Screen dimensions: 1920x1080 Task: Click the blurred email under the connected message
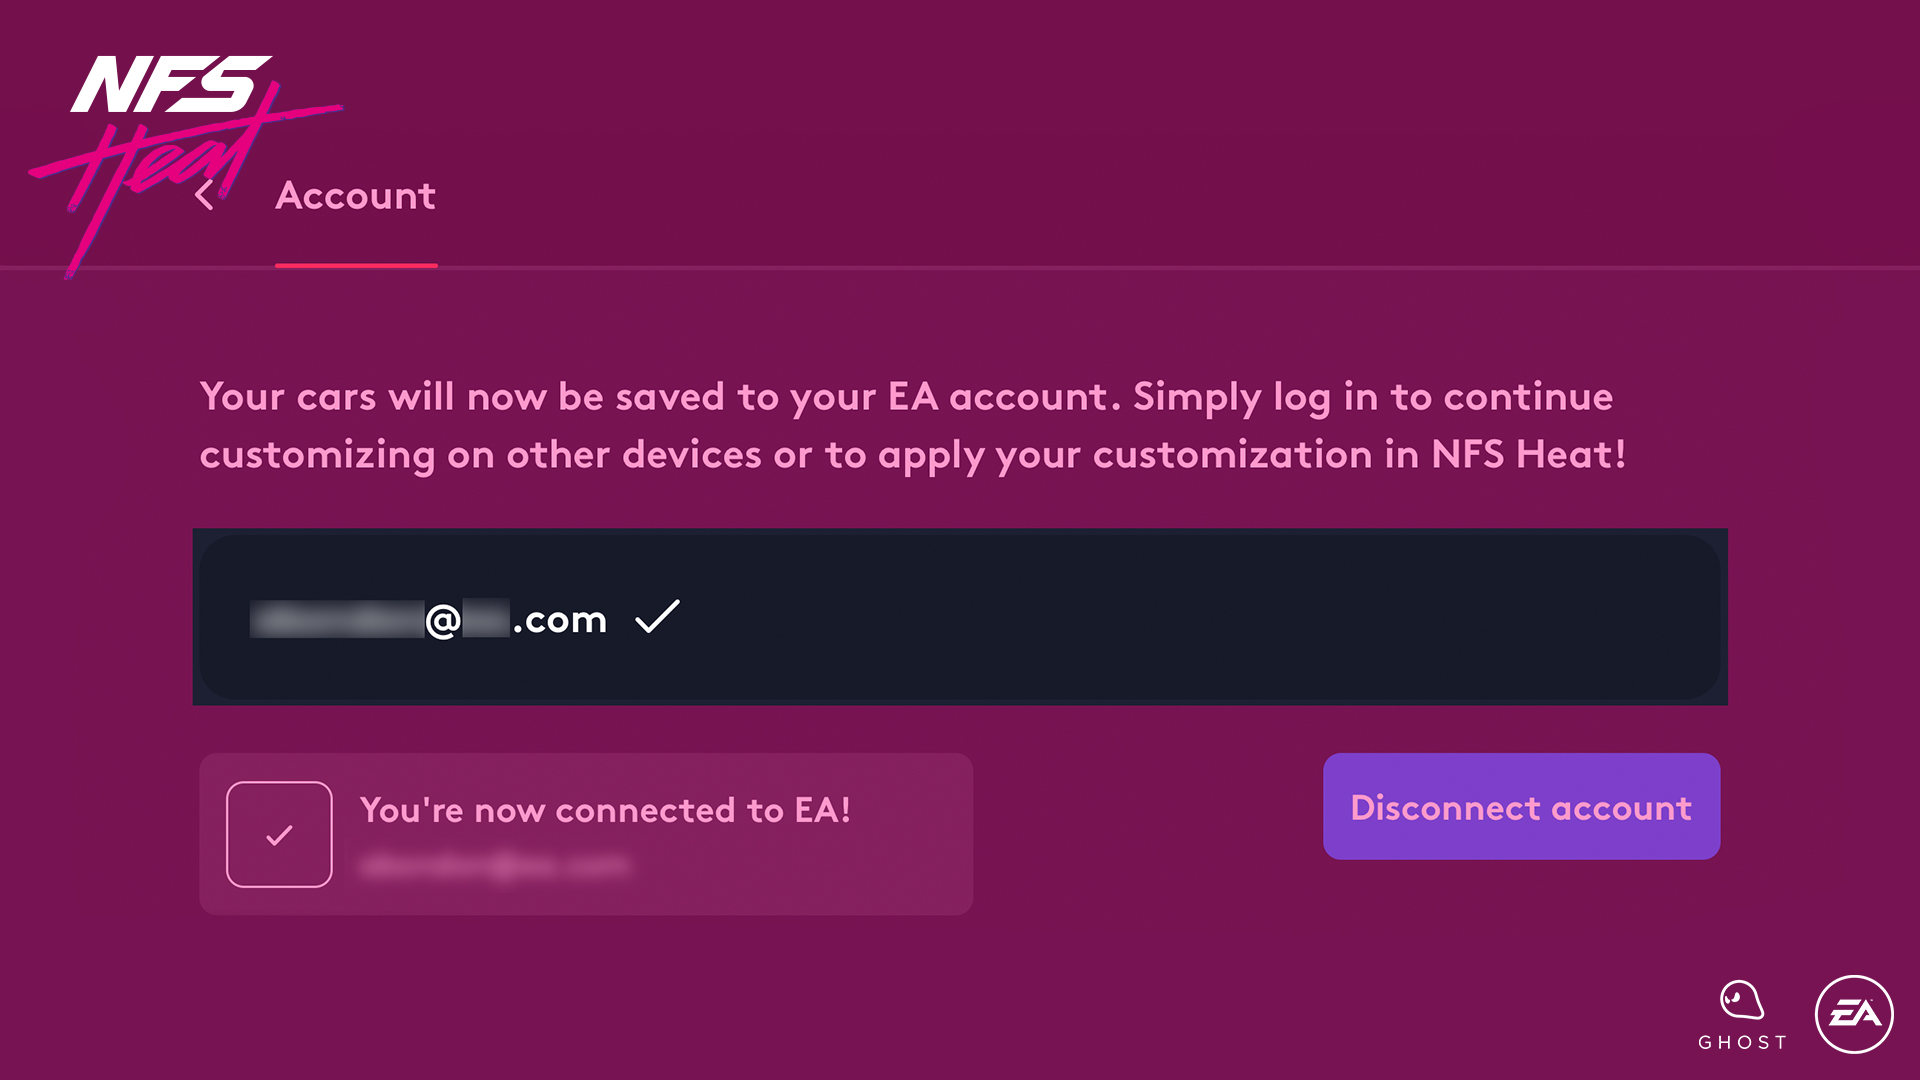495,865
